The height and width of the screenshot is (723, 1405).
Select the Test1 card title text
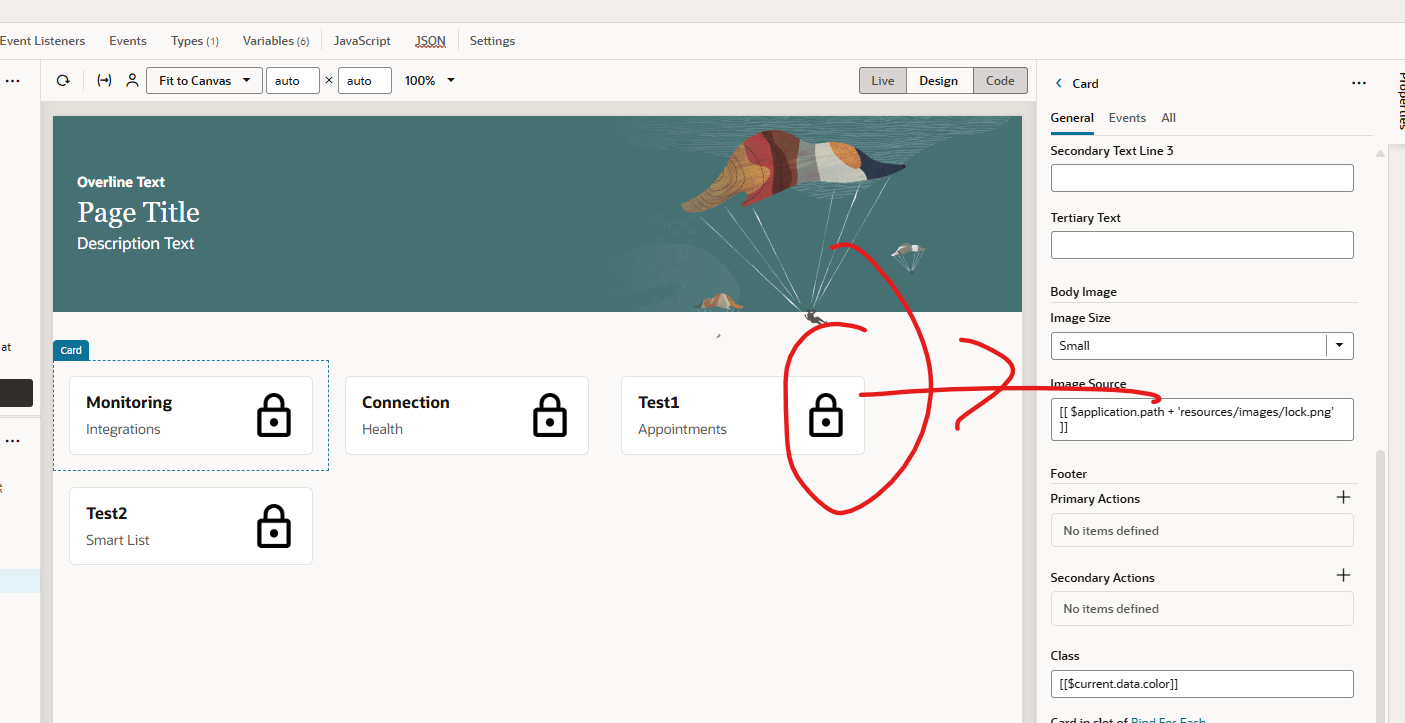[x=659, y=402]
